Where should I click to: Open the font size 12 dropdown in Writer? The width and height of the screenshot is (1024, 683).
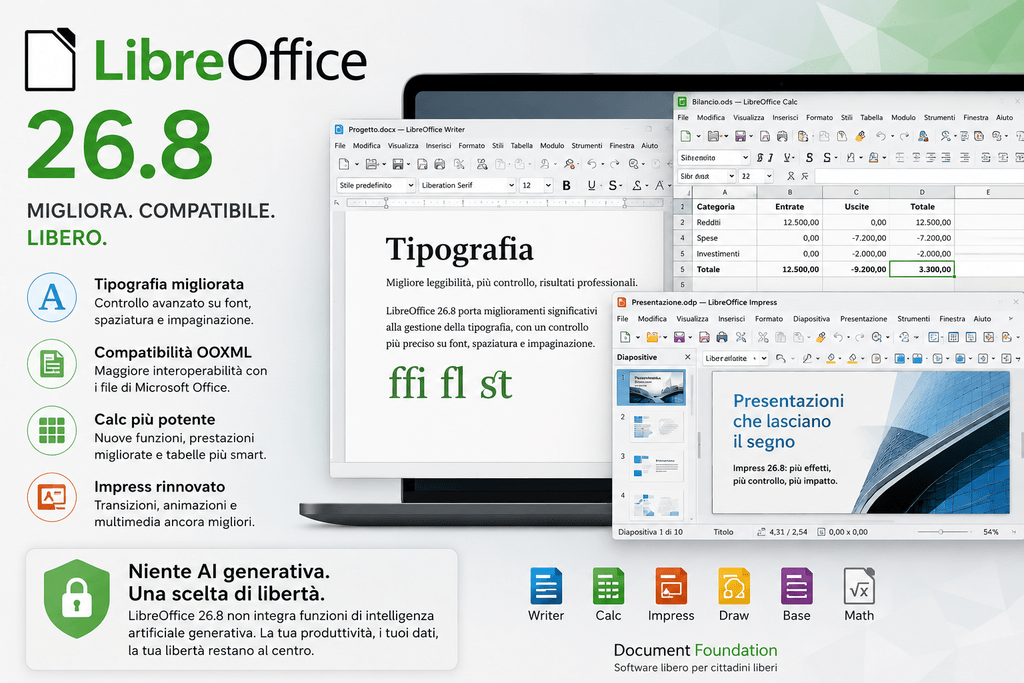click(536, 185)
